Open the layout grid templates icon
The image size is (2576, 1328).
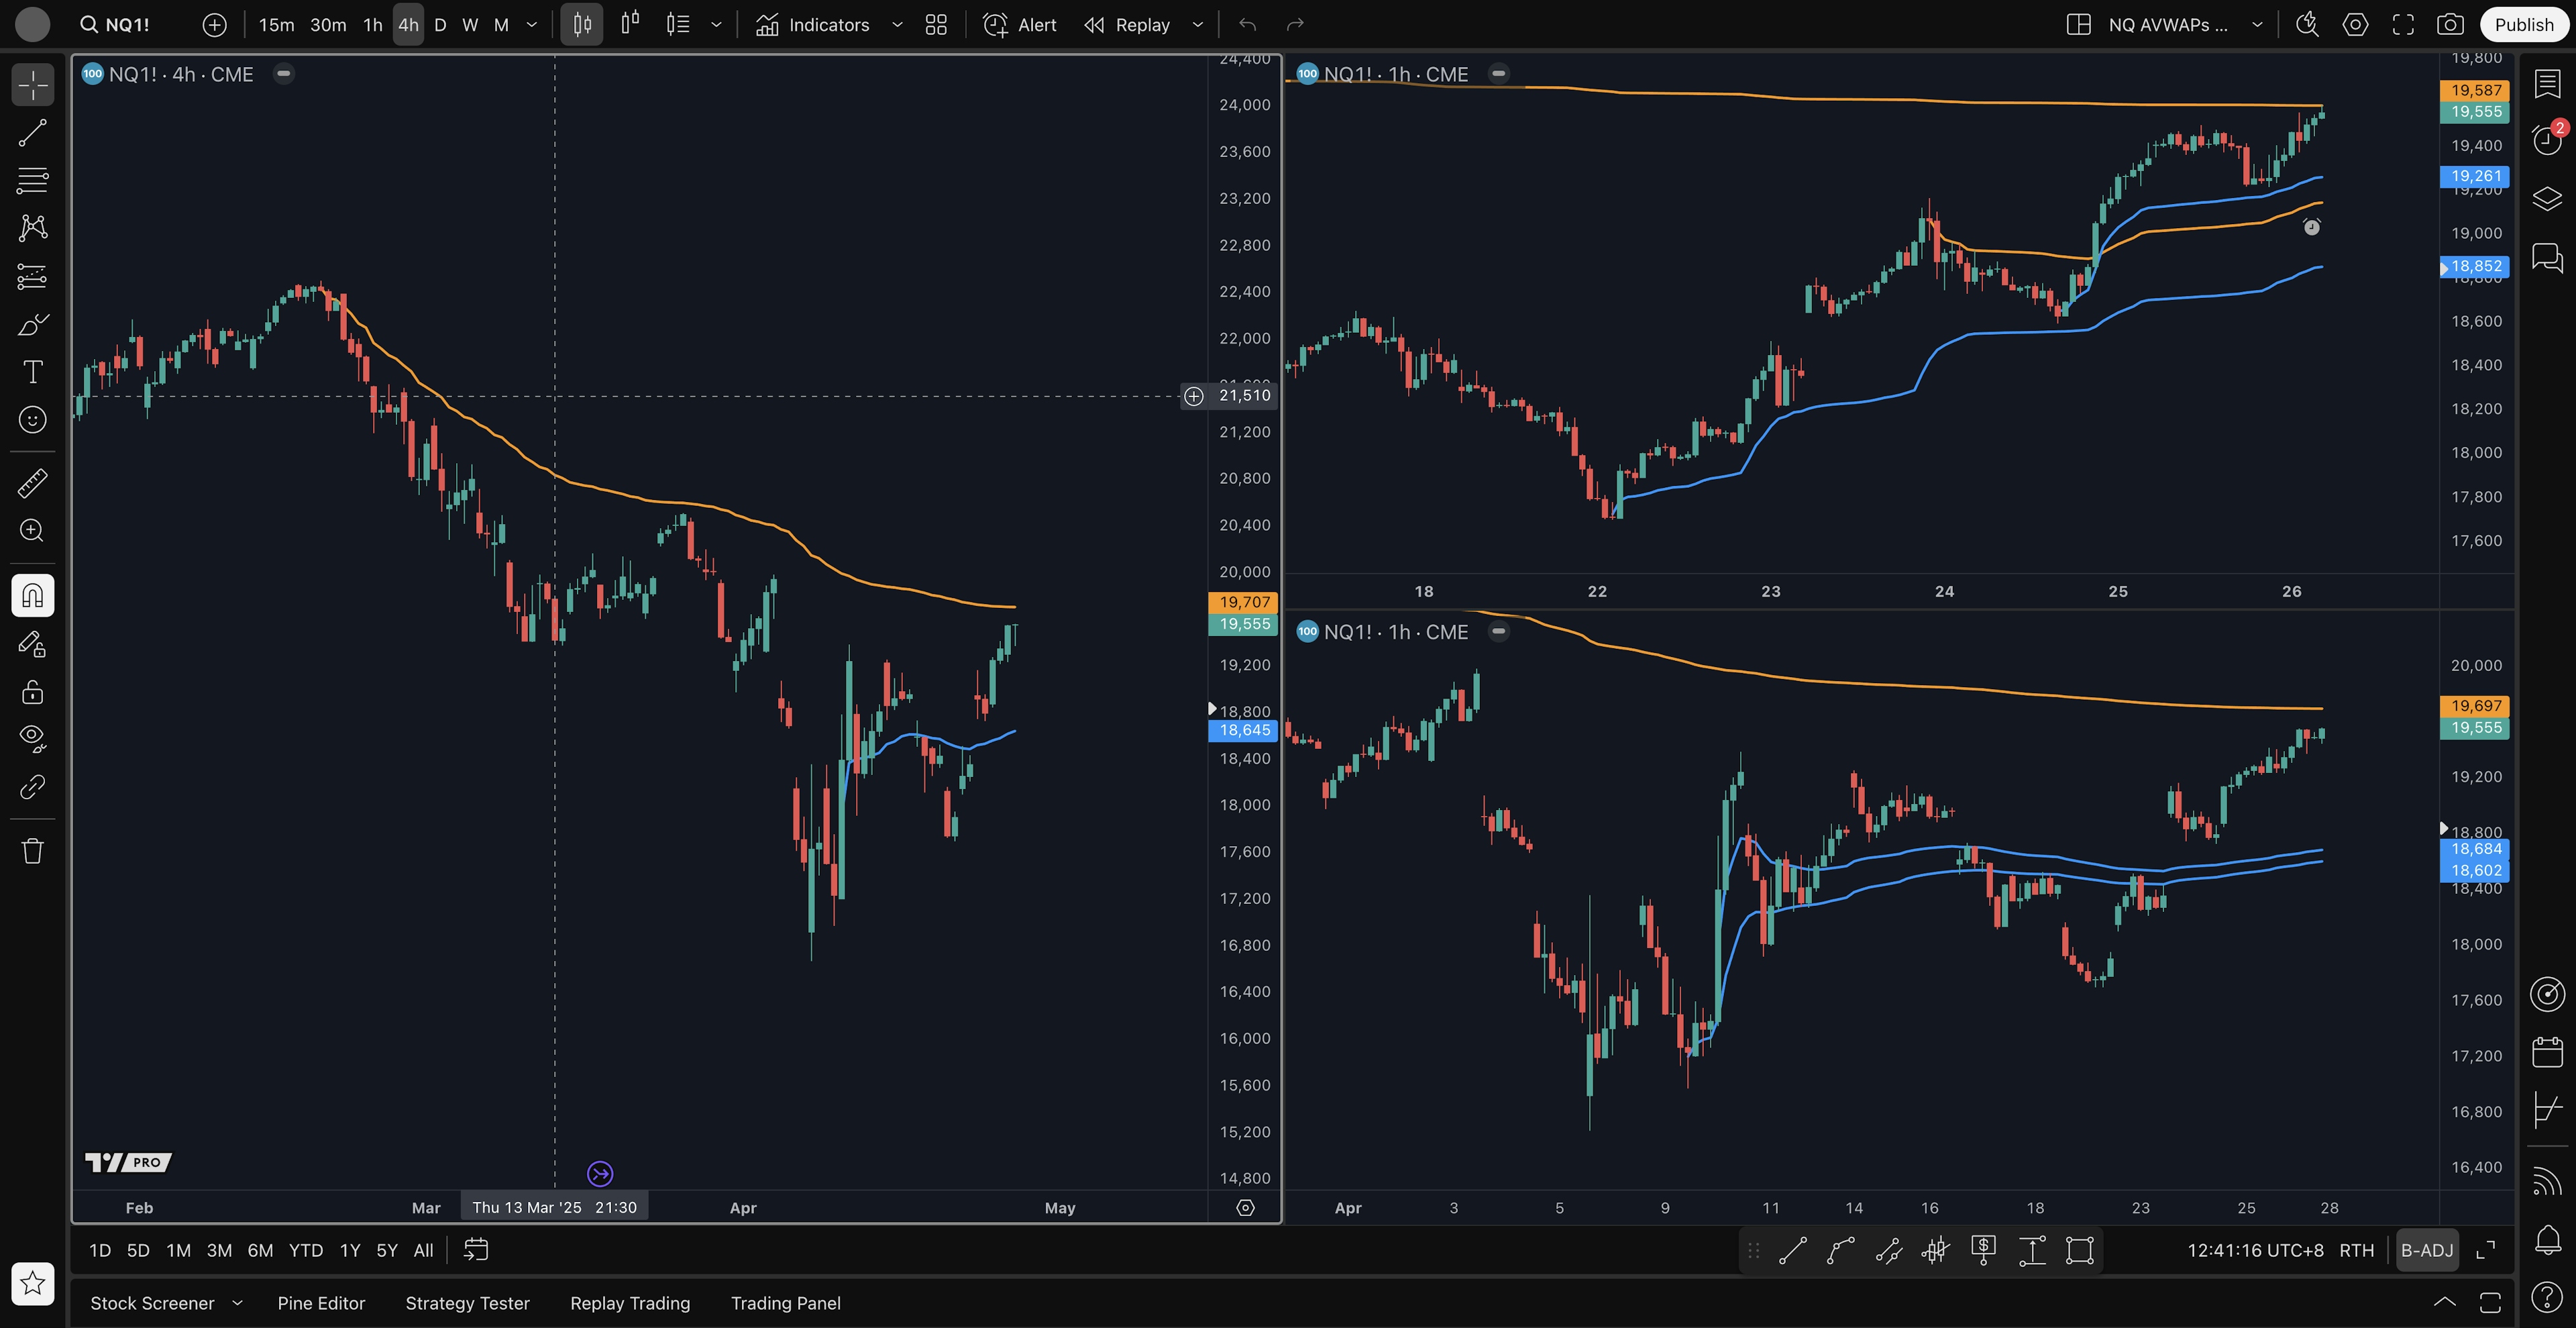[936, 25]
